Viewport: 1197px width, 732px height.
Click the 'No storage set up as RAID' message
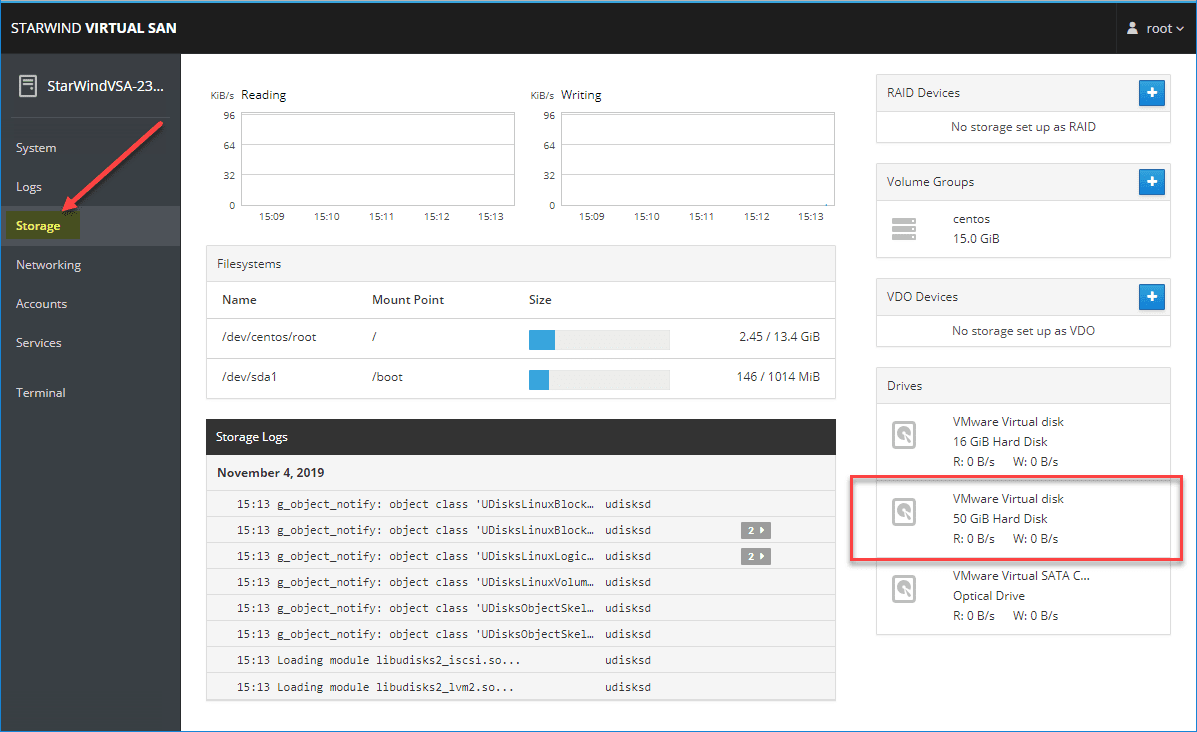point(1023,127)
